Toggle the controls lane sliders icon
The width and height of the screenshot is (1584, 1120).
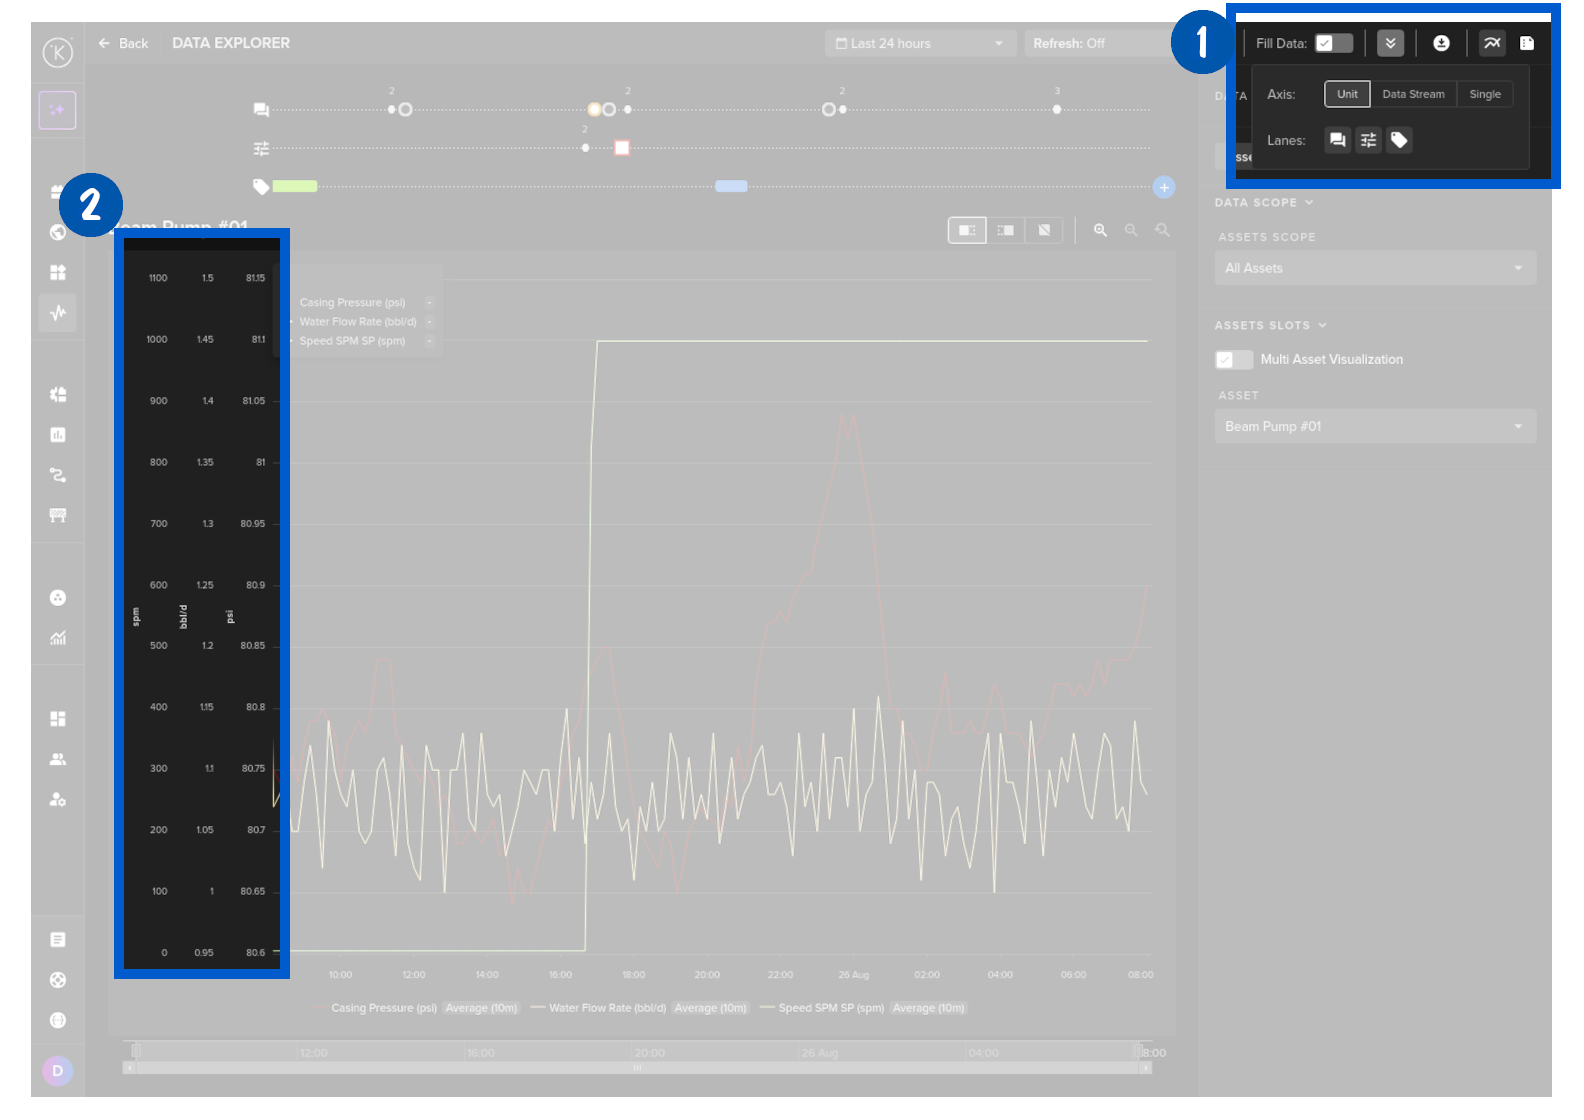click(1368, 140)
